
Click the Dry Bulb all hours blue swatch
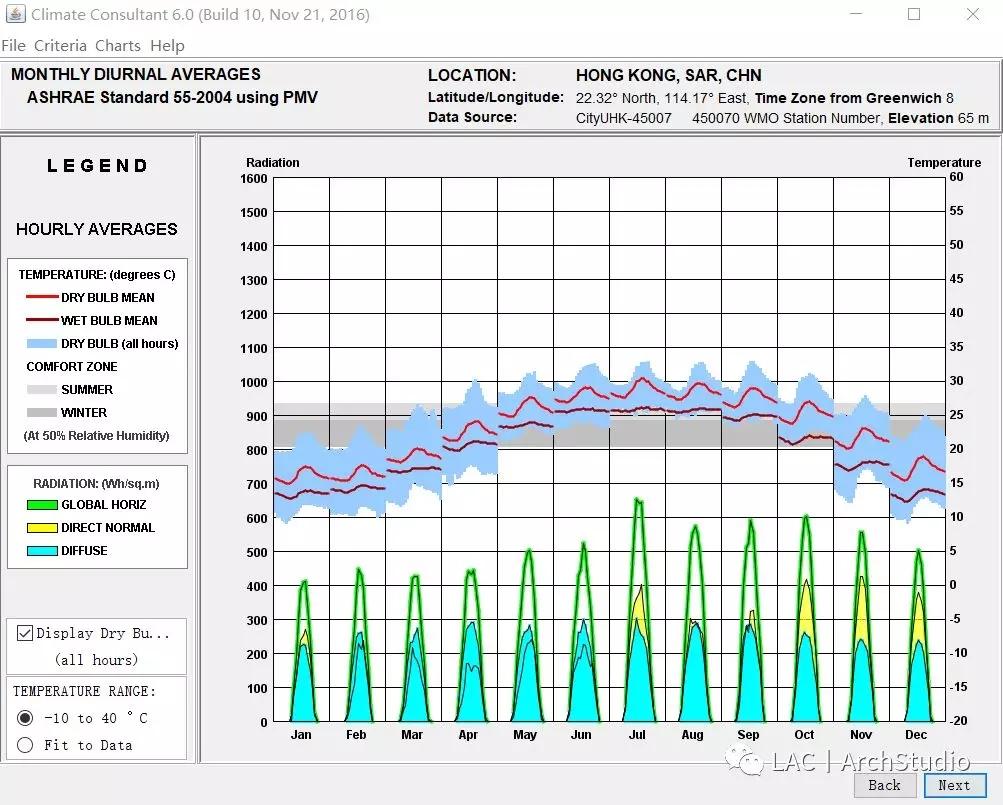42,344
